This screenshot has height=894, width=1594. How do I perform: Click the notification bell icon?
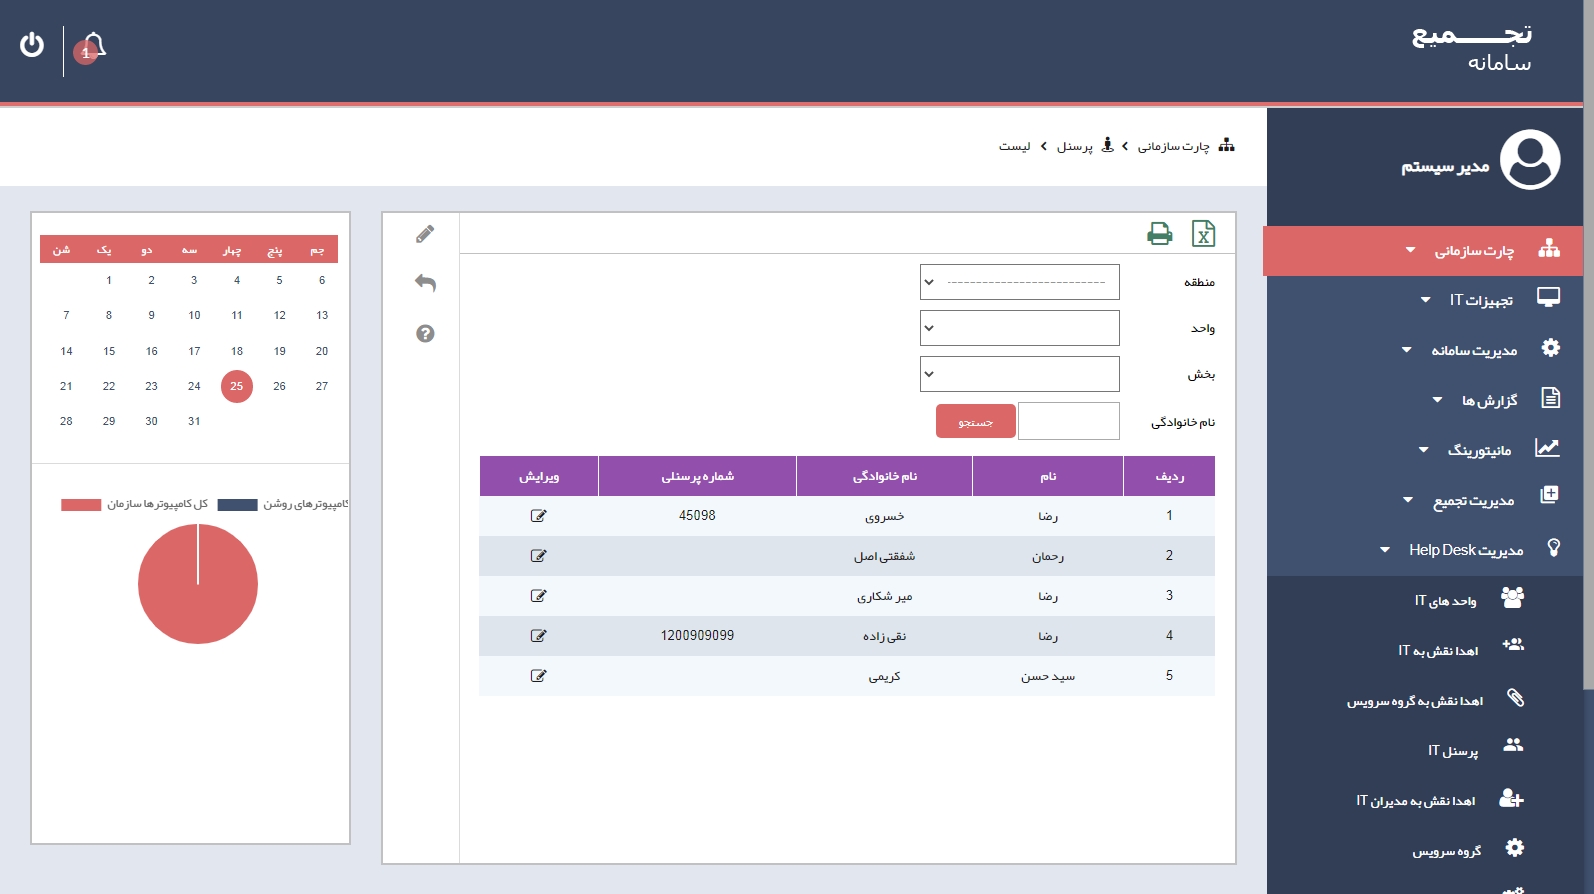(93, 47)
